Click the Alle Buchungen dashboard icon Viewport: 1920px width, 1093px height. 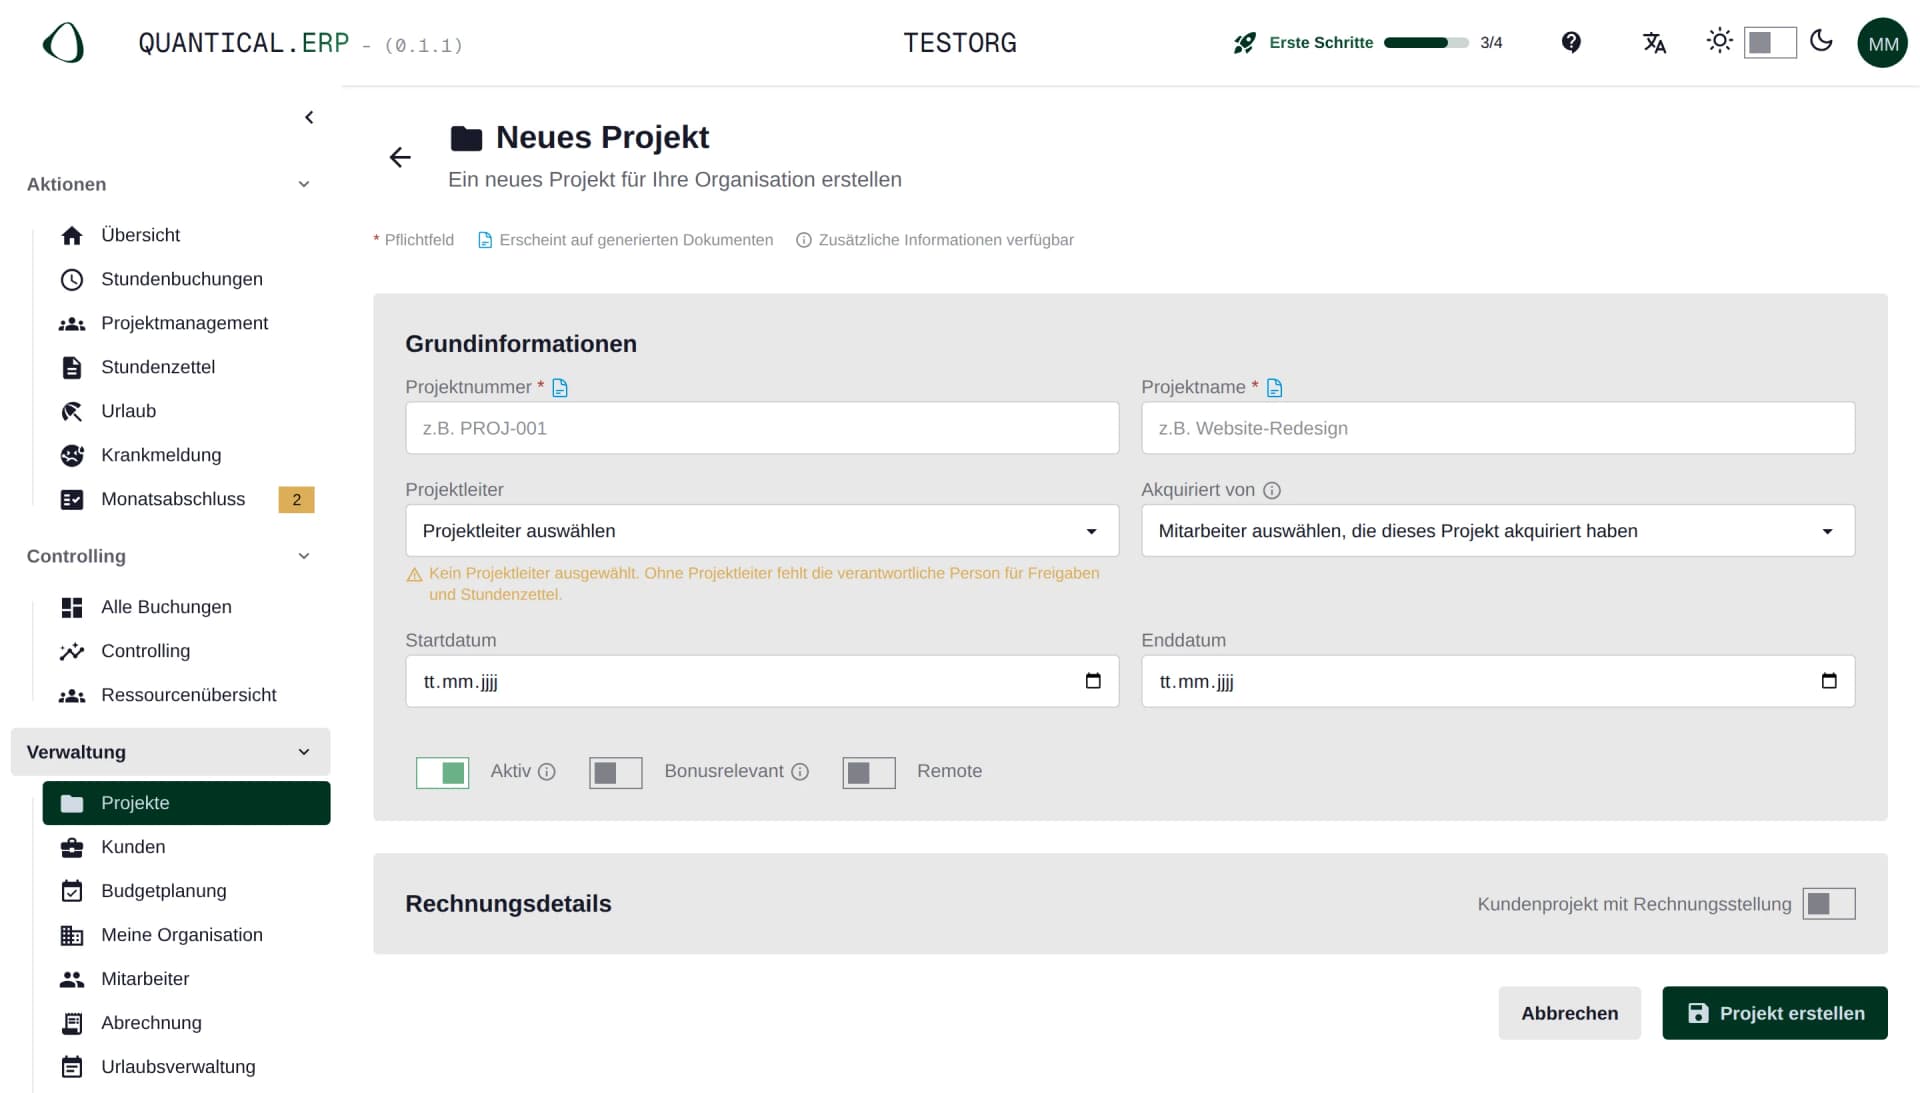point(72,607)
